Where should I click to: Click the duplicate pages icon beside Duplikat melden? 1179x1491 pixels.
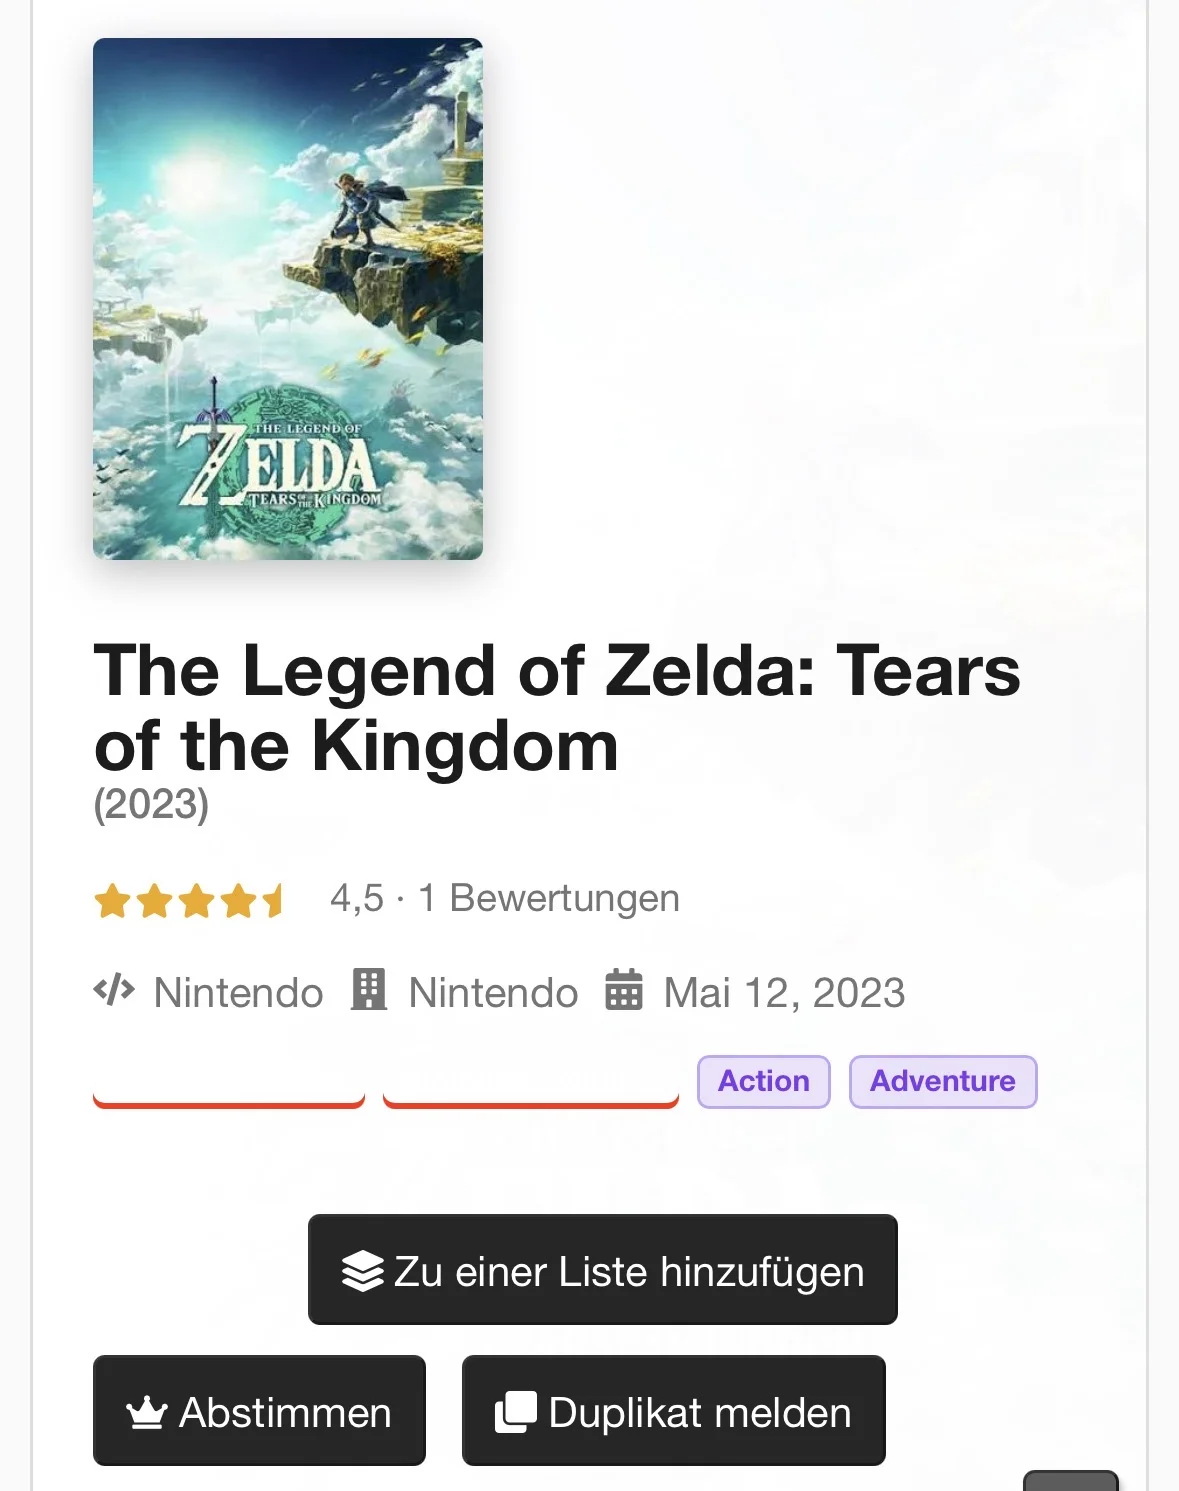pos(516,1412)
